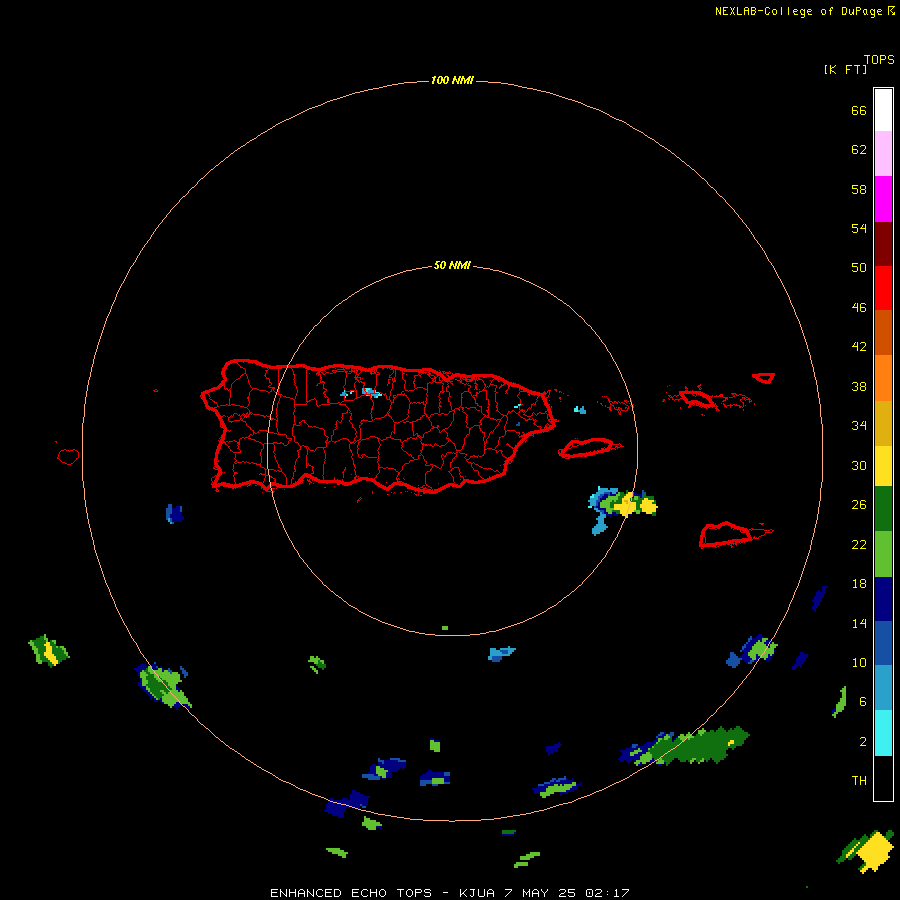Click the legend value 14
Image resolution: width=900 pixels, height=900 pixels.
[x=859, y=623]
